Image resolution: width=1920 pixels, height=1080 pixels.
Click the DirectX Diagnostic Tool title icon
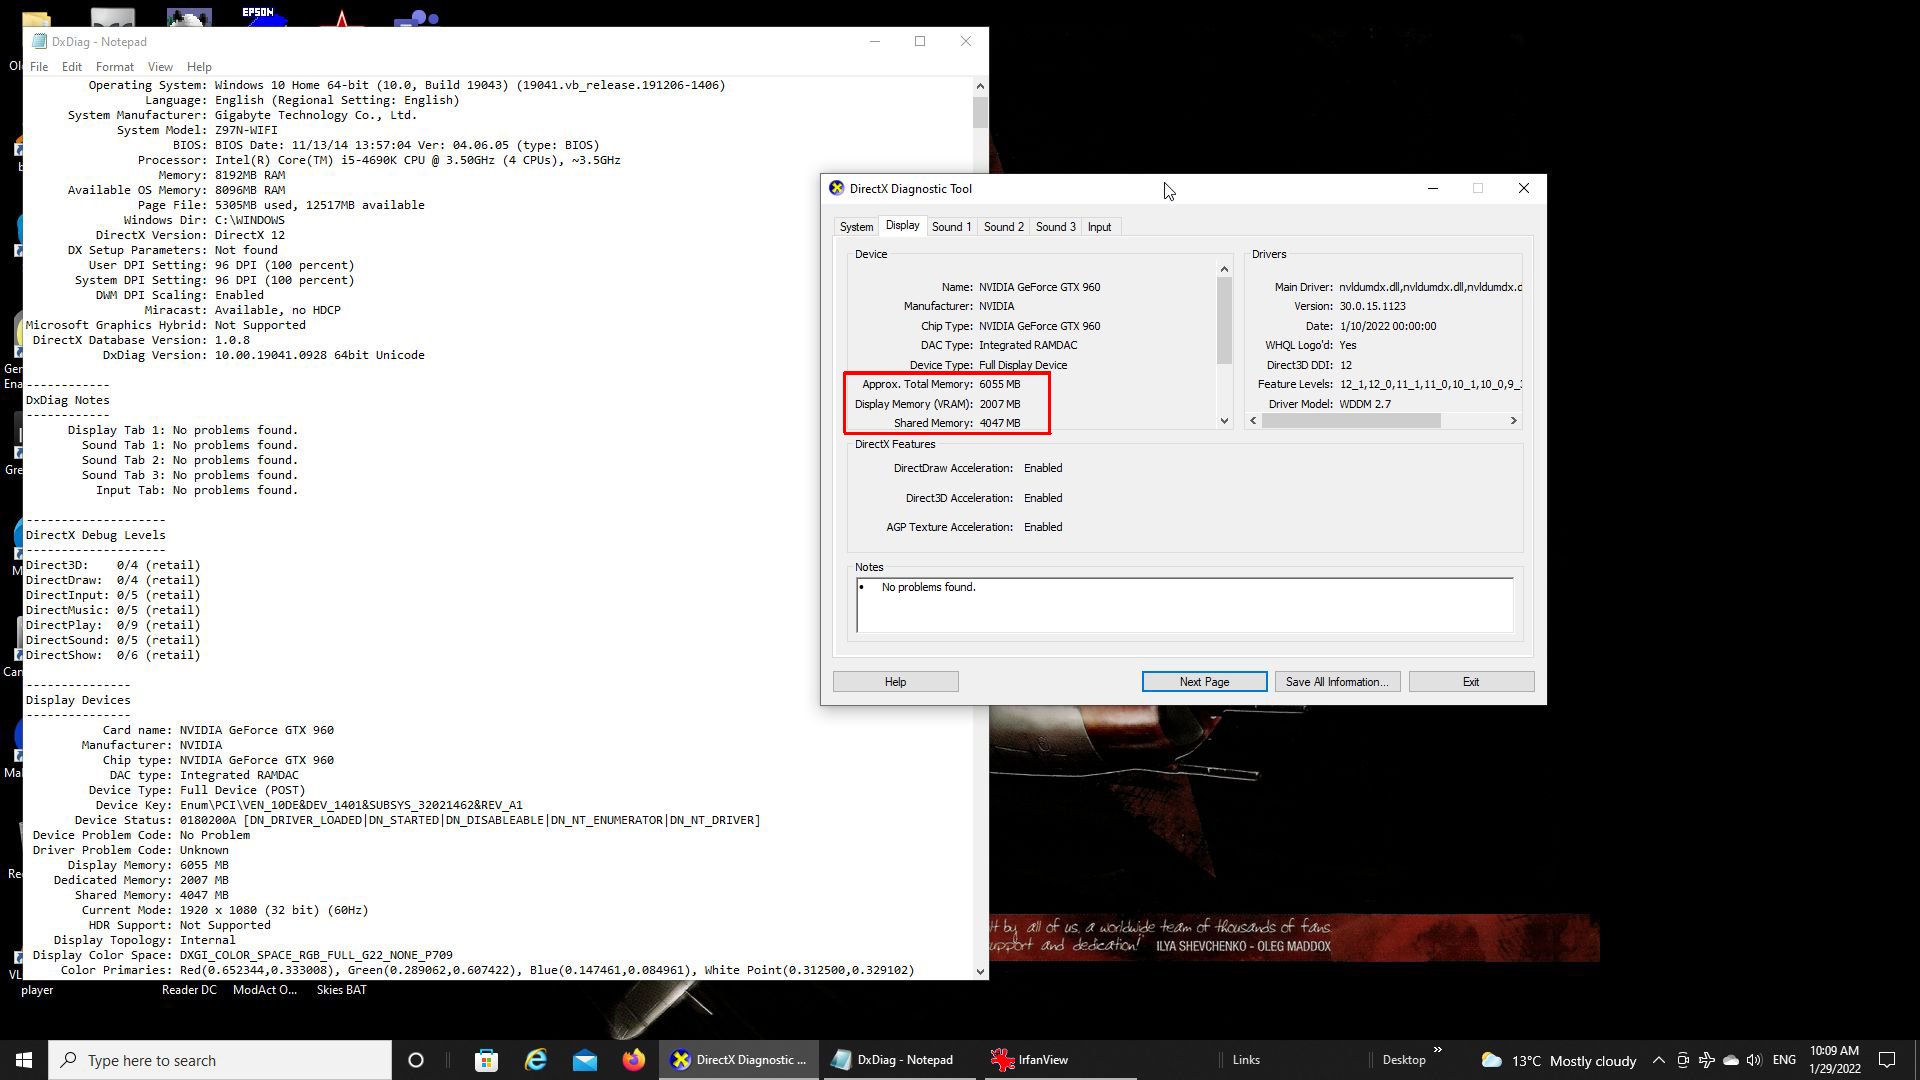[837, 188]
